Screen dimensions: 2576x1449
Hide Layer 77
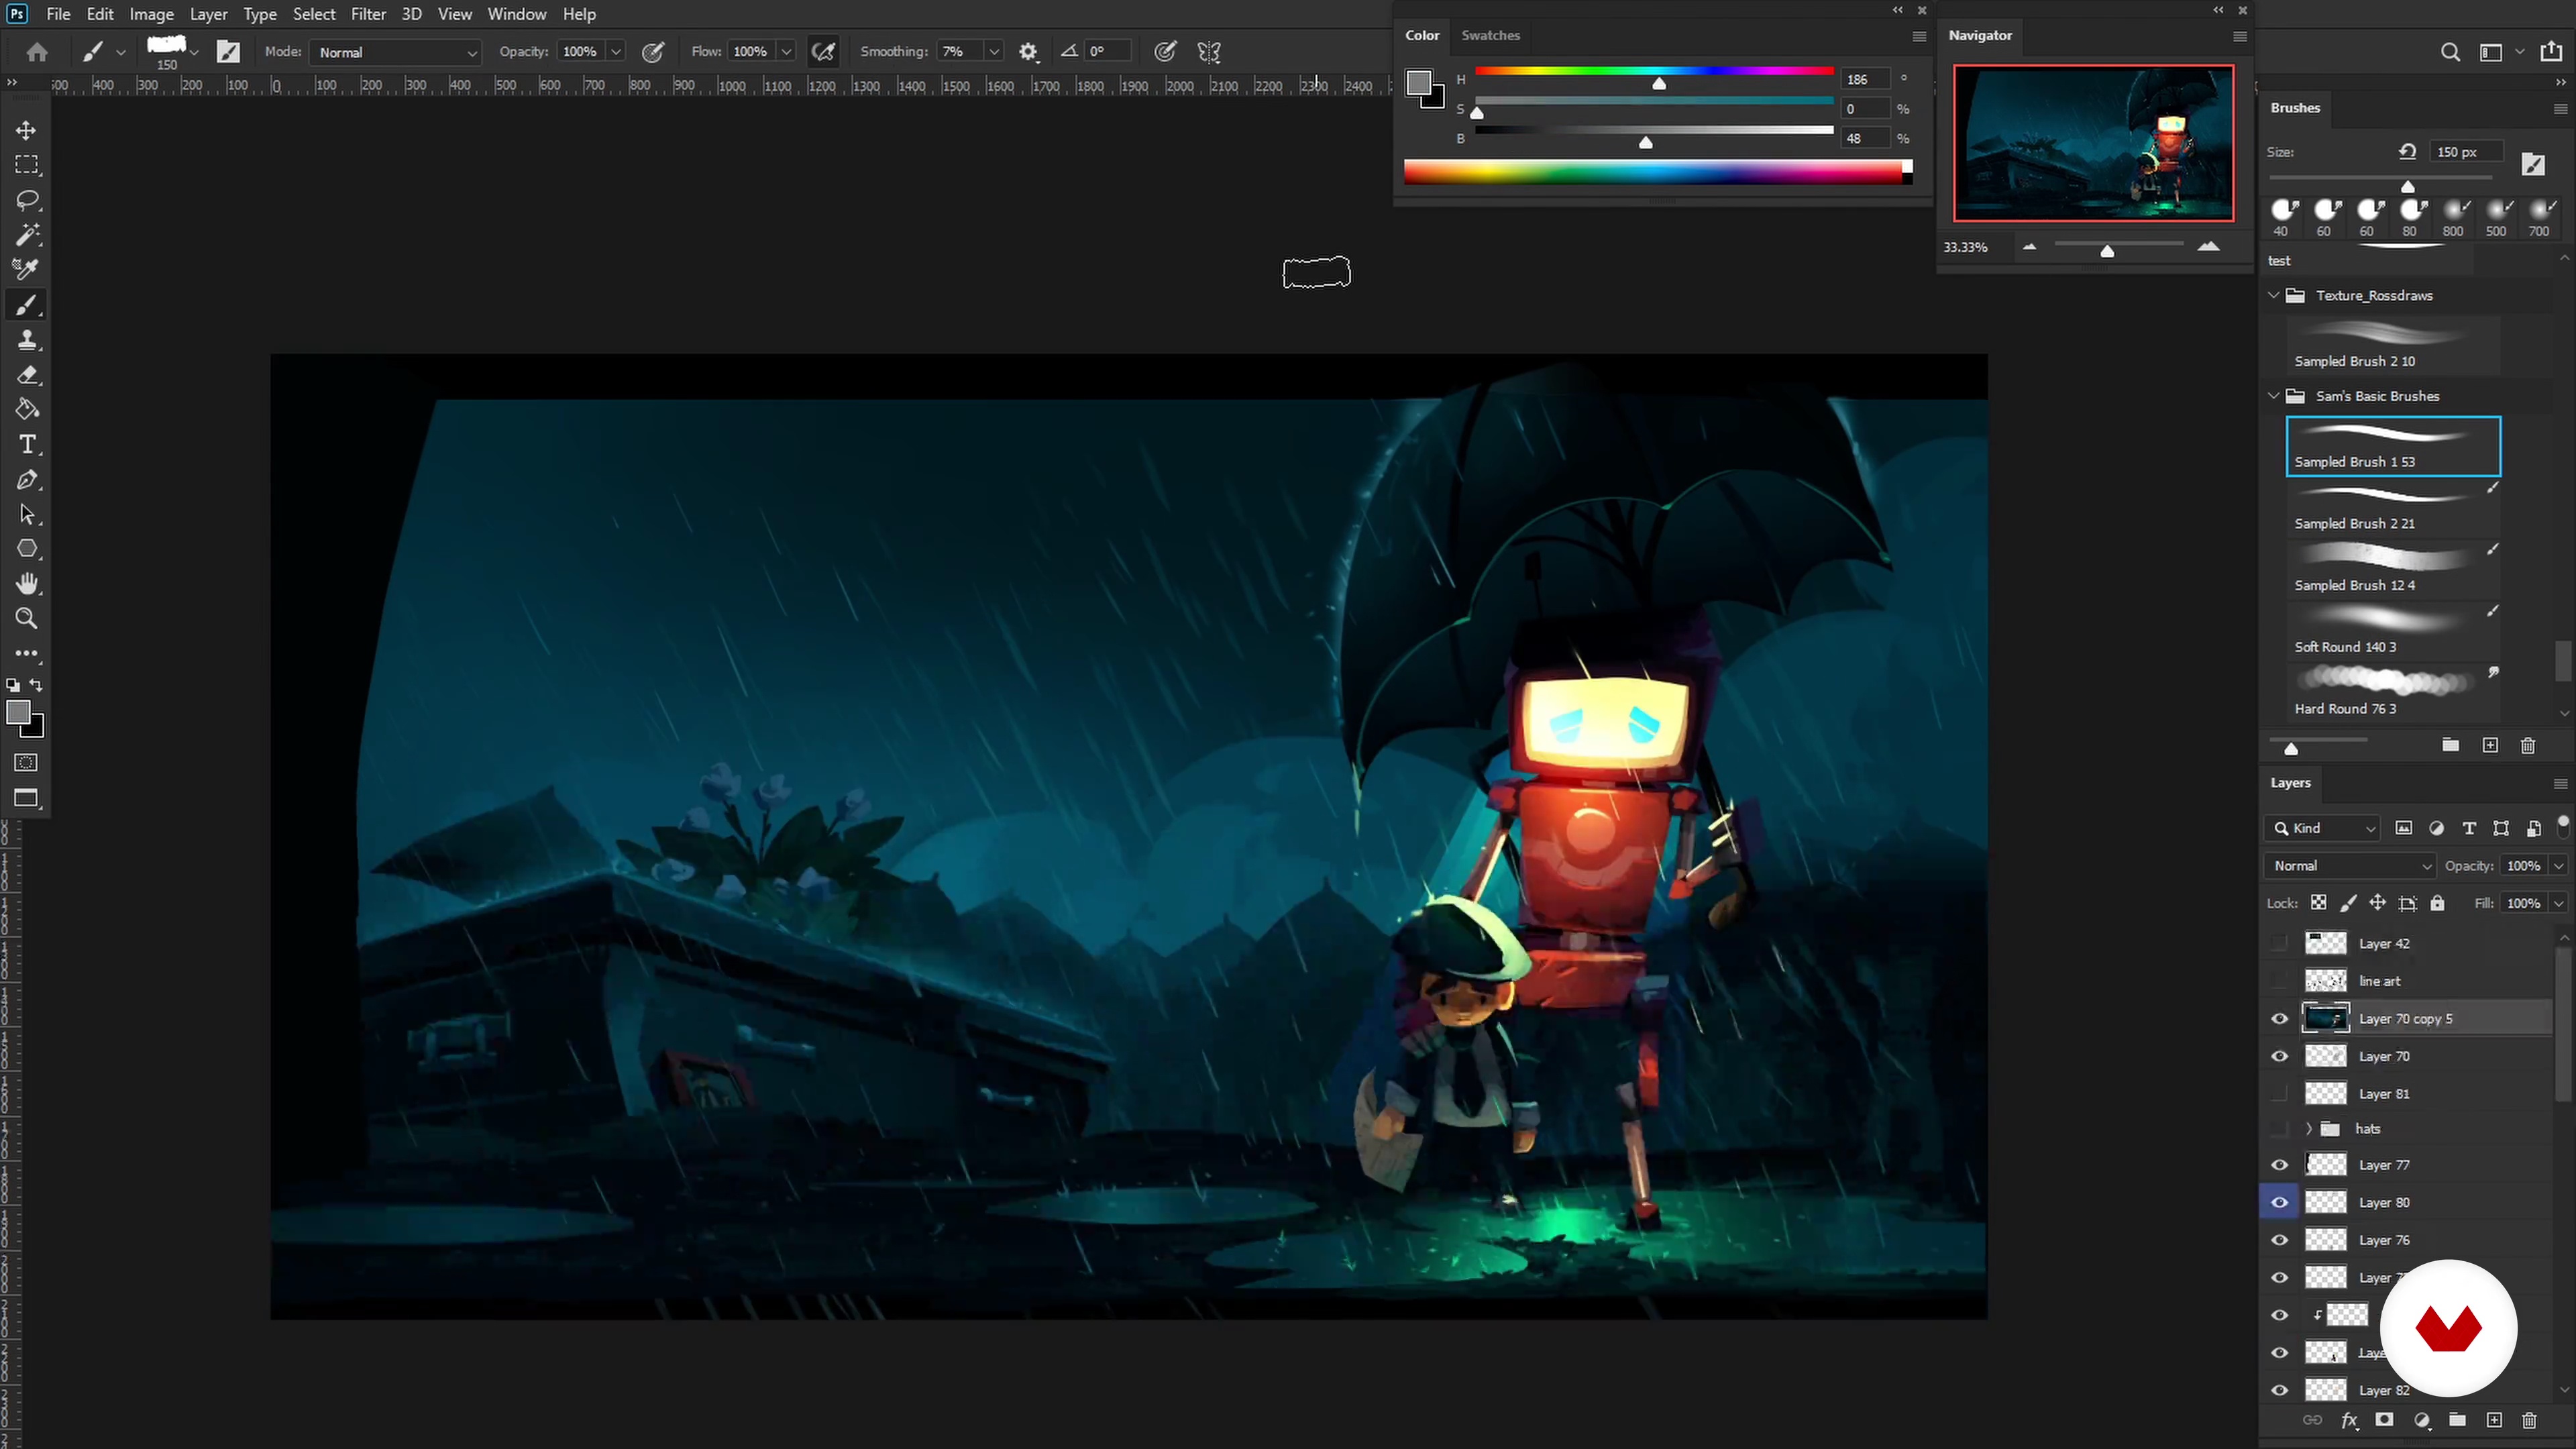click(2280, 1165)
